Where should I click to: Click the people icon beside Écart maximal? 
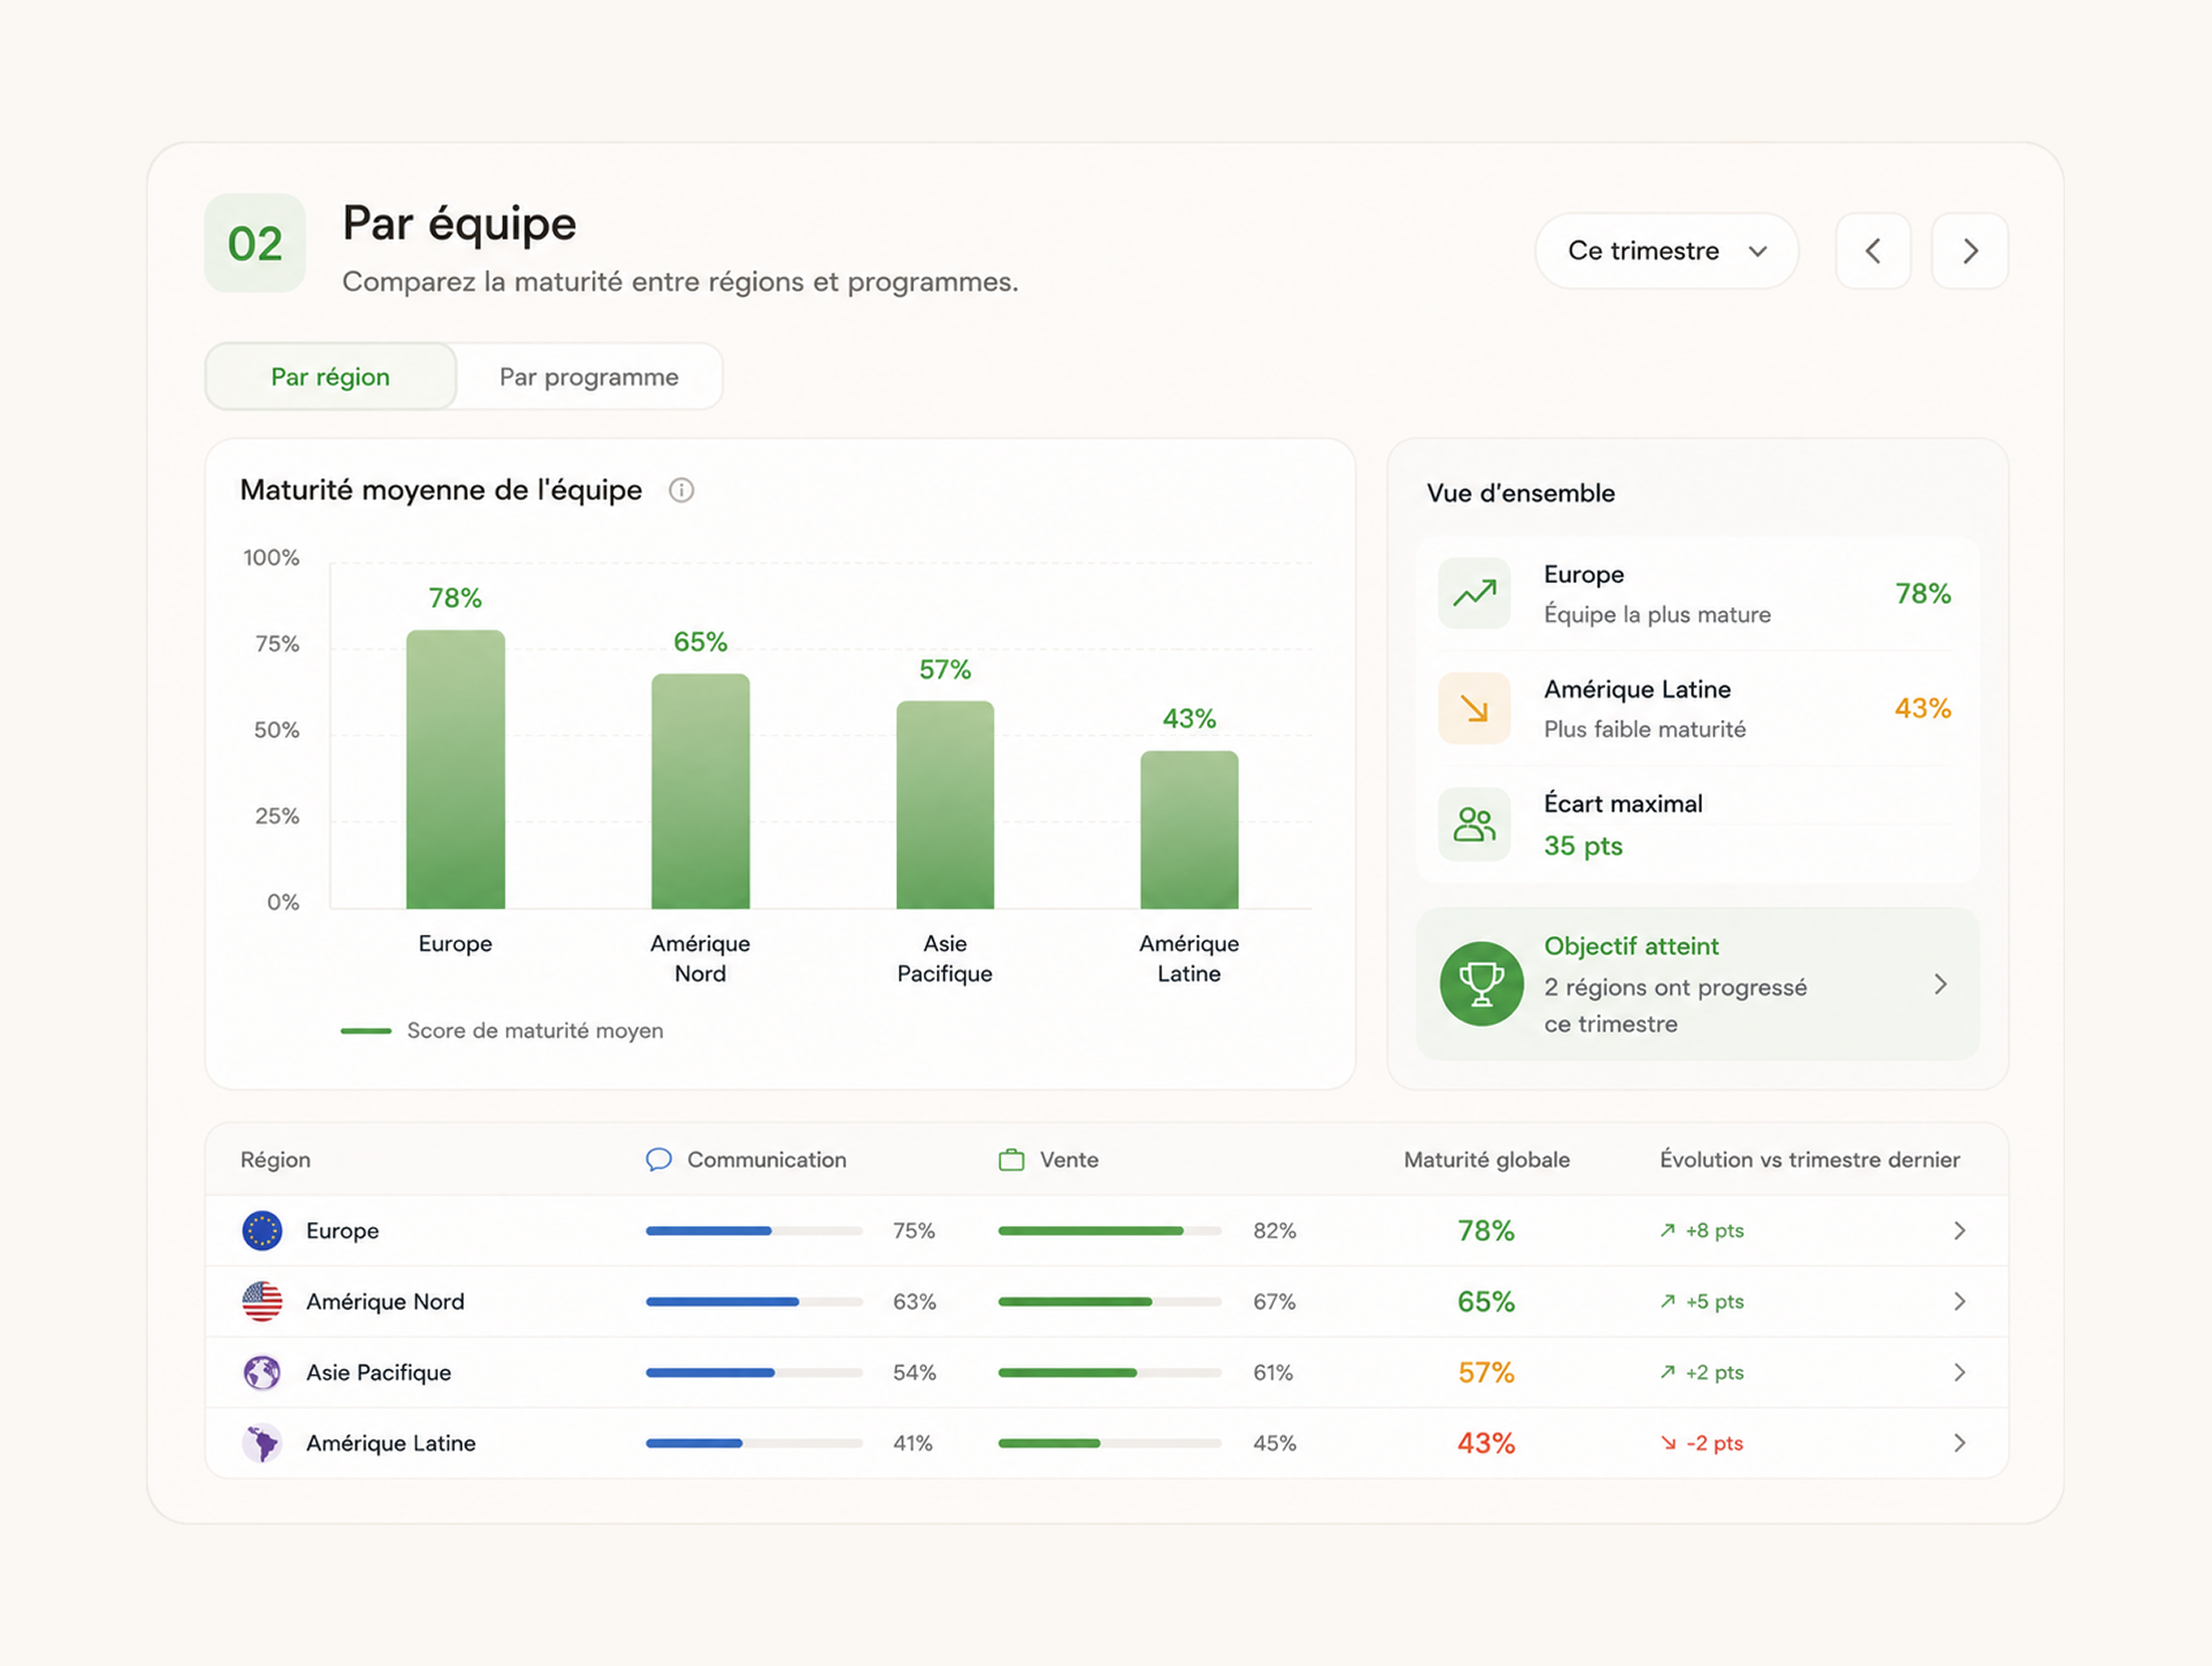click(x=1474, y=824)
